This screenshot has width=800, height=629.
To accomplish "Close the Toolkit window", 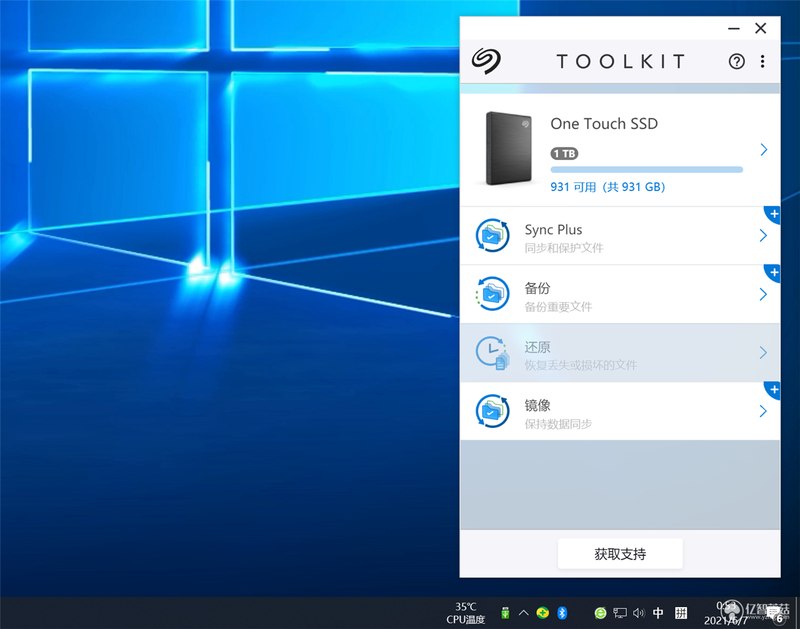I will [760, 28].
